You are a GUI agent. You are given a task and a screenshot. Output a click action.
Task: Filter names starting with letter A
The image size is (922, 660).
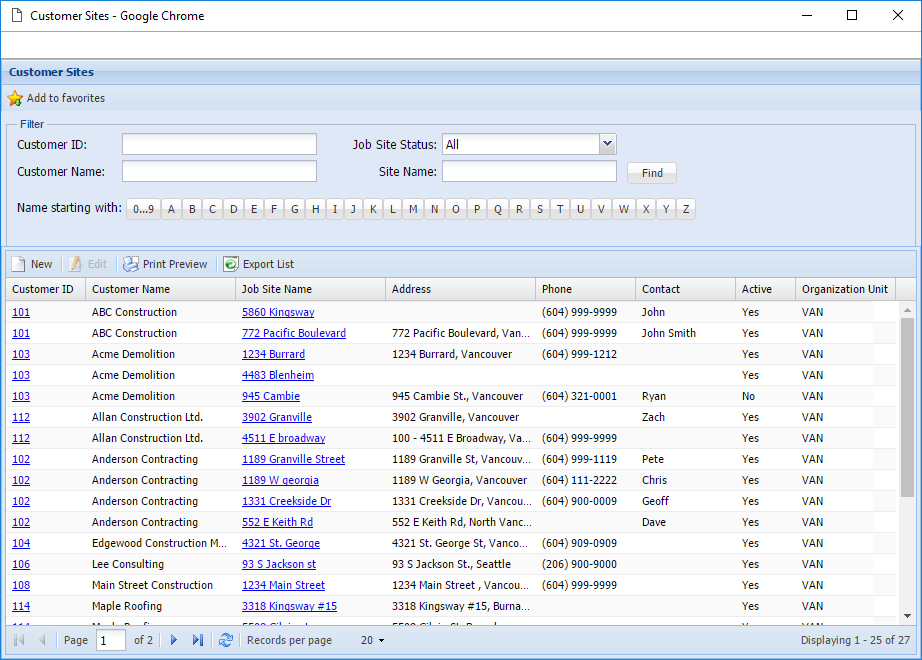tap(171, 209)
